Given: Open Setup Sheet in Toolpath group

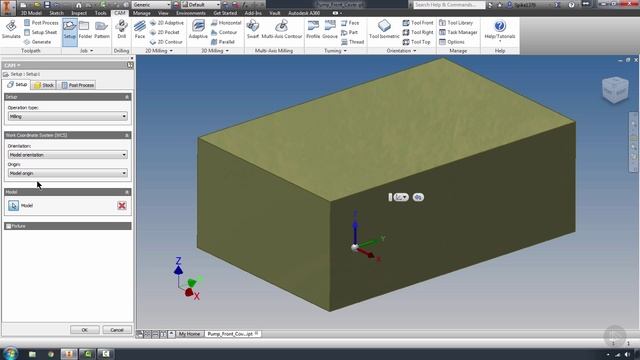Looking at the screenshot, I should coord(40,32).
